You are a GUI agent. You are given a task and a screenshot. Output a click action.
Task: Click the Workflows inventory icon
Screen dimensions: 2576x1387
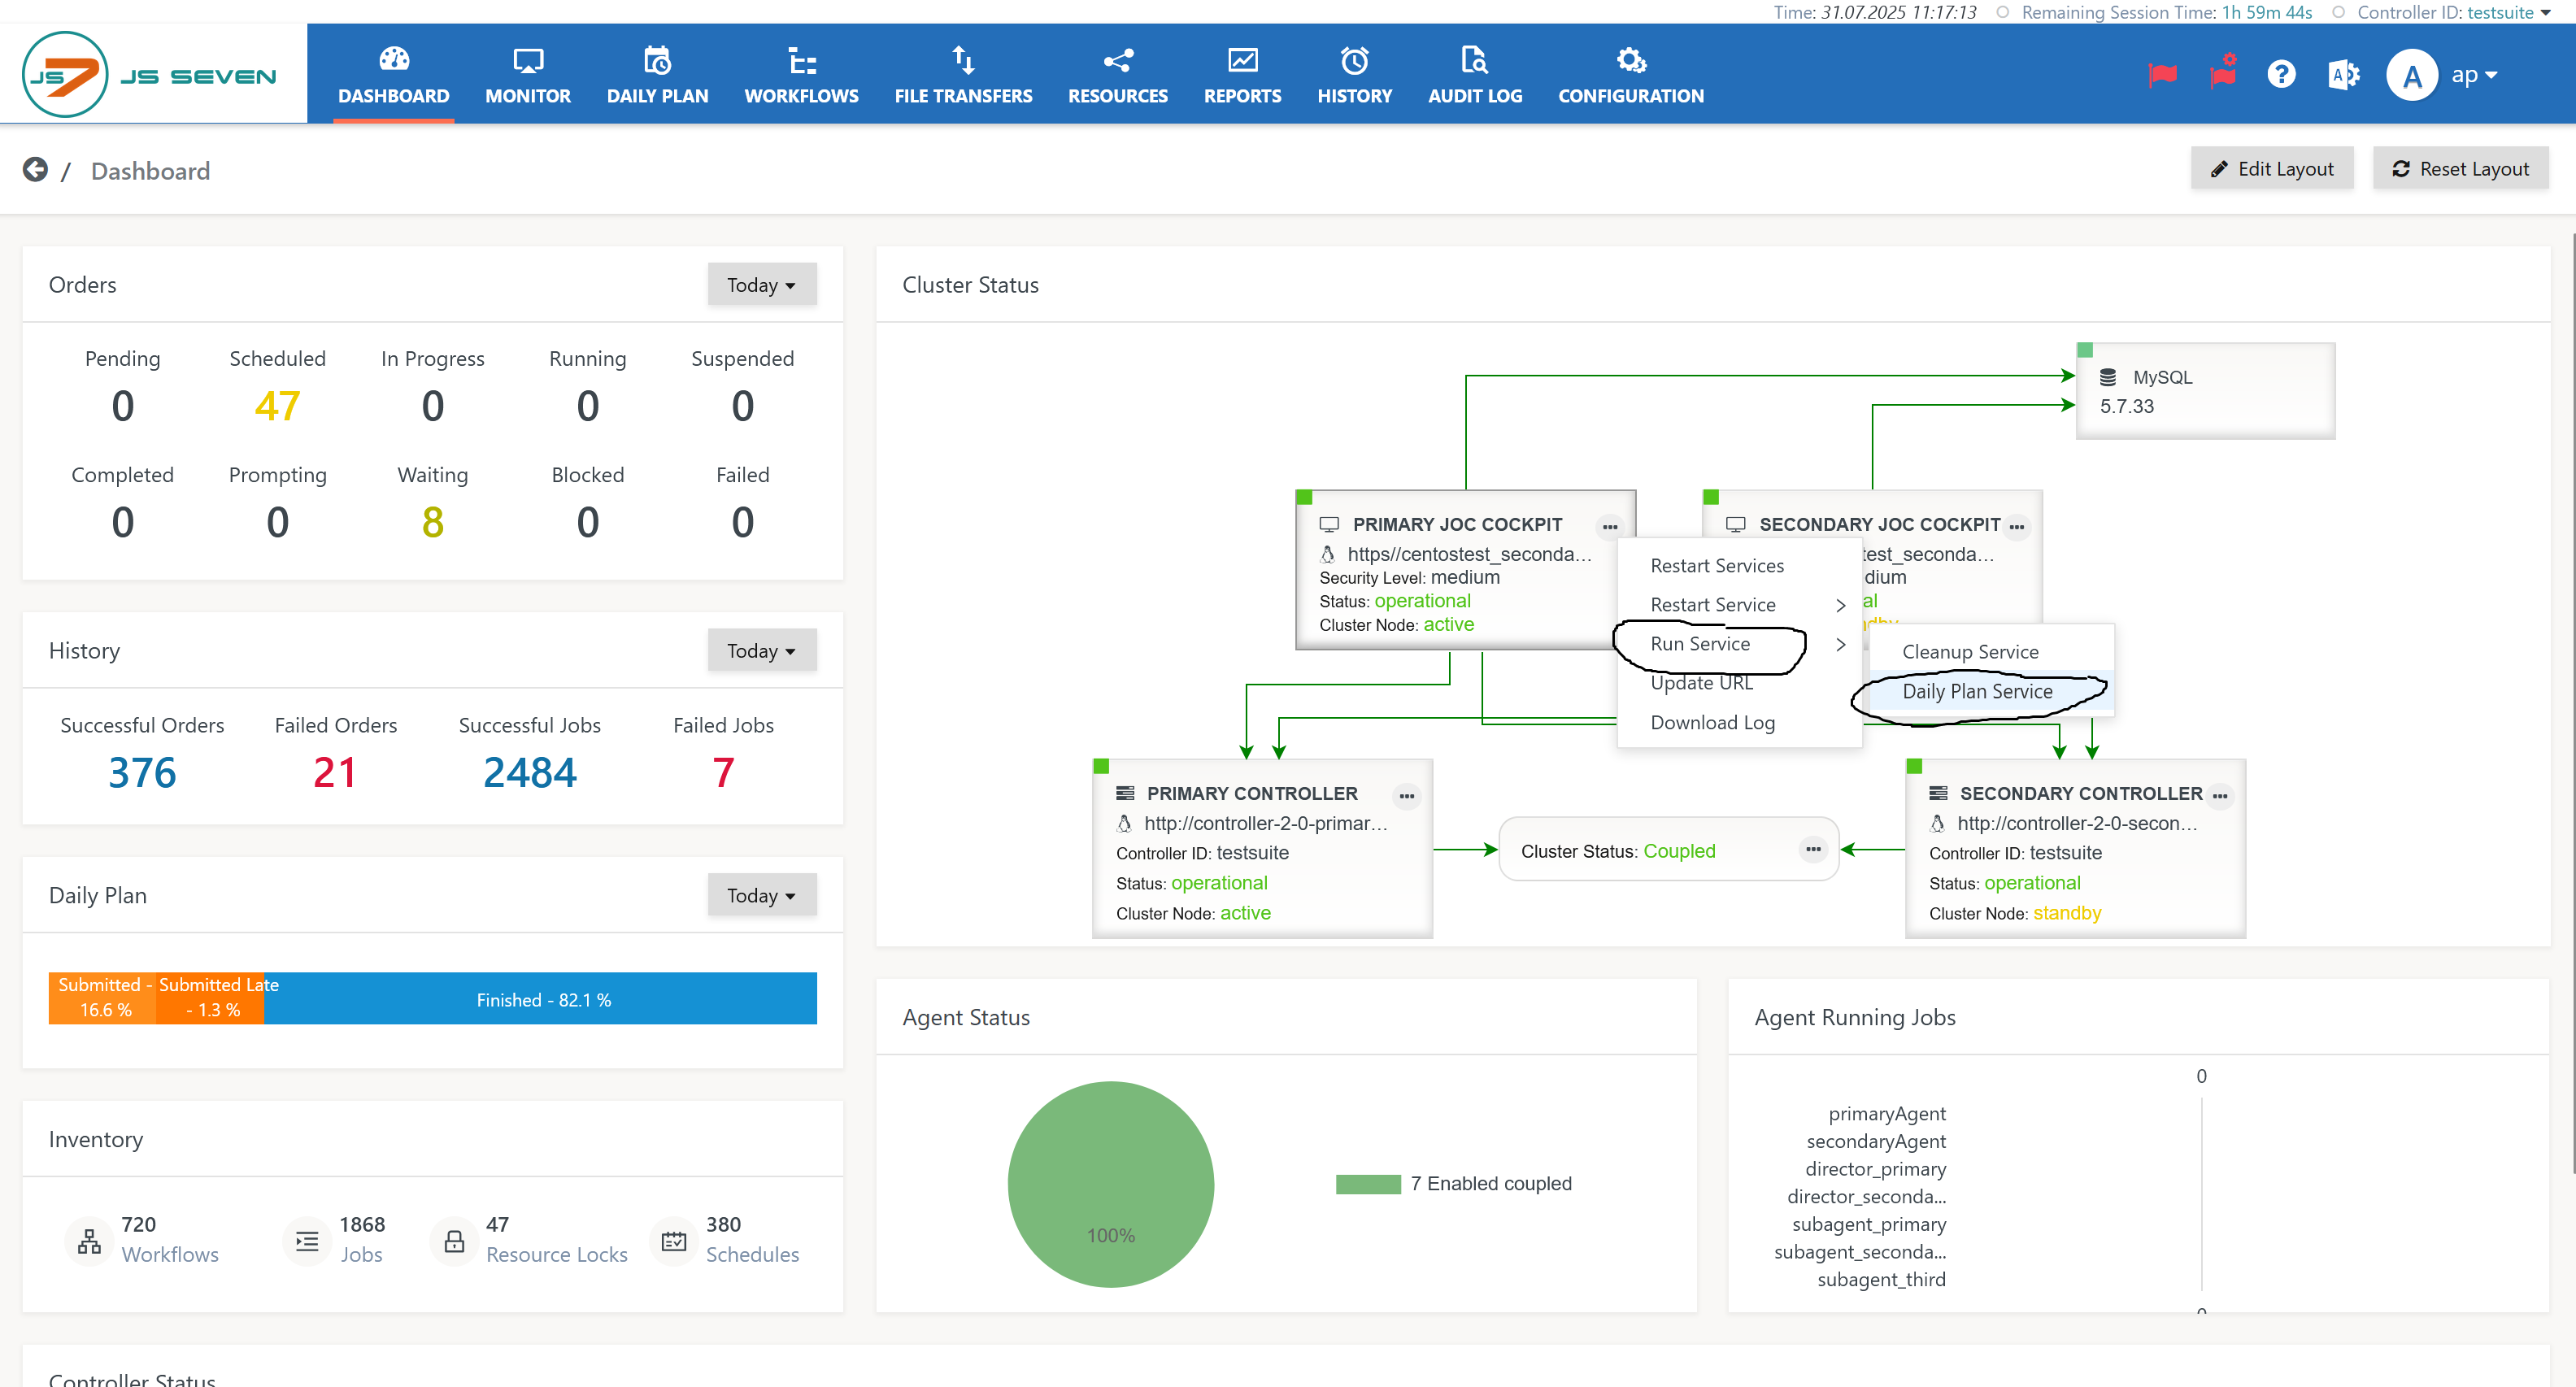pos(89,1240)
